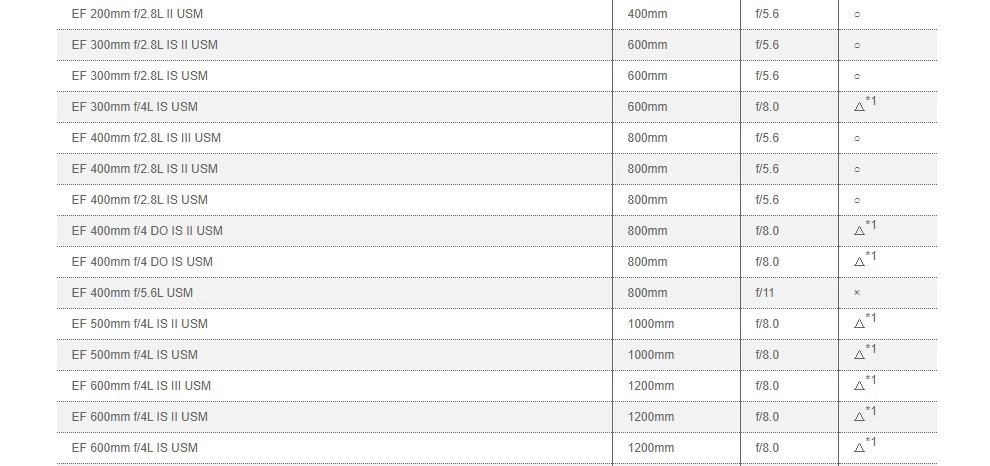Image resolution: width=990 pixels, height=466 pixels.
Task: Click the circle symbol for EF 200mm f/2.8L II USM
Action: click(857, 15)
